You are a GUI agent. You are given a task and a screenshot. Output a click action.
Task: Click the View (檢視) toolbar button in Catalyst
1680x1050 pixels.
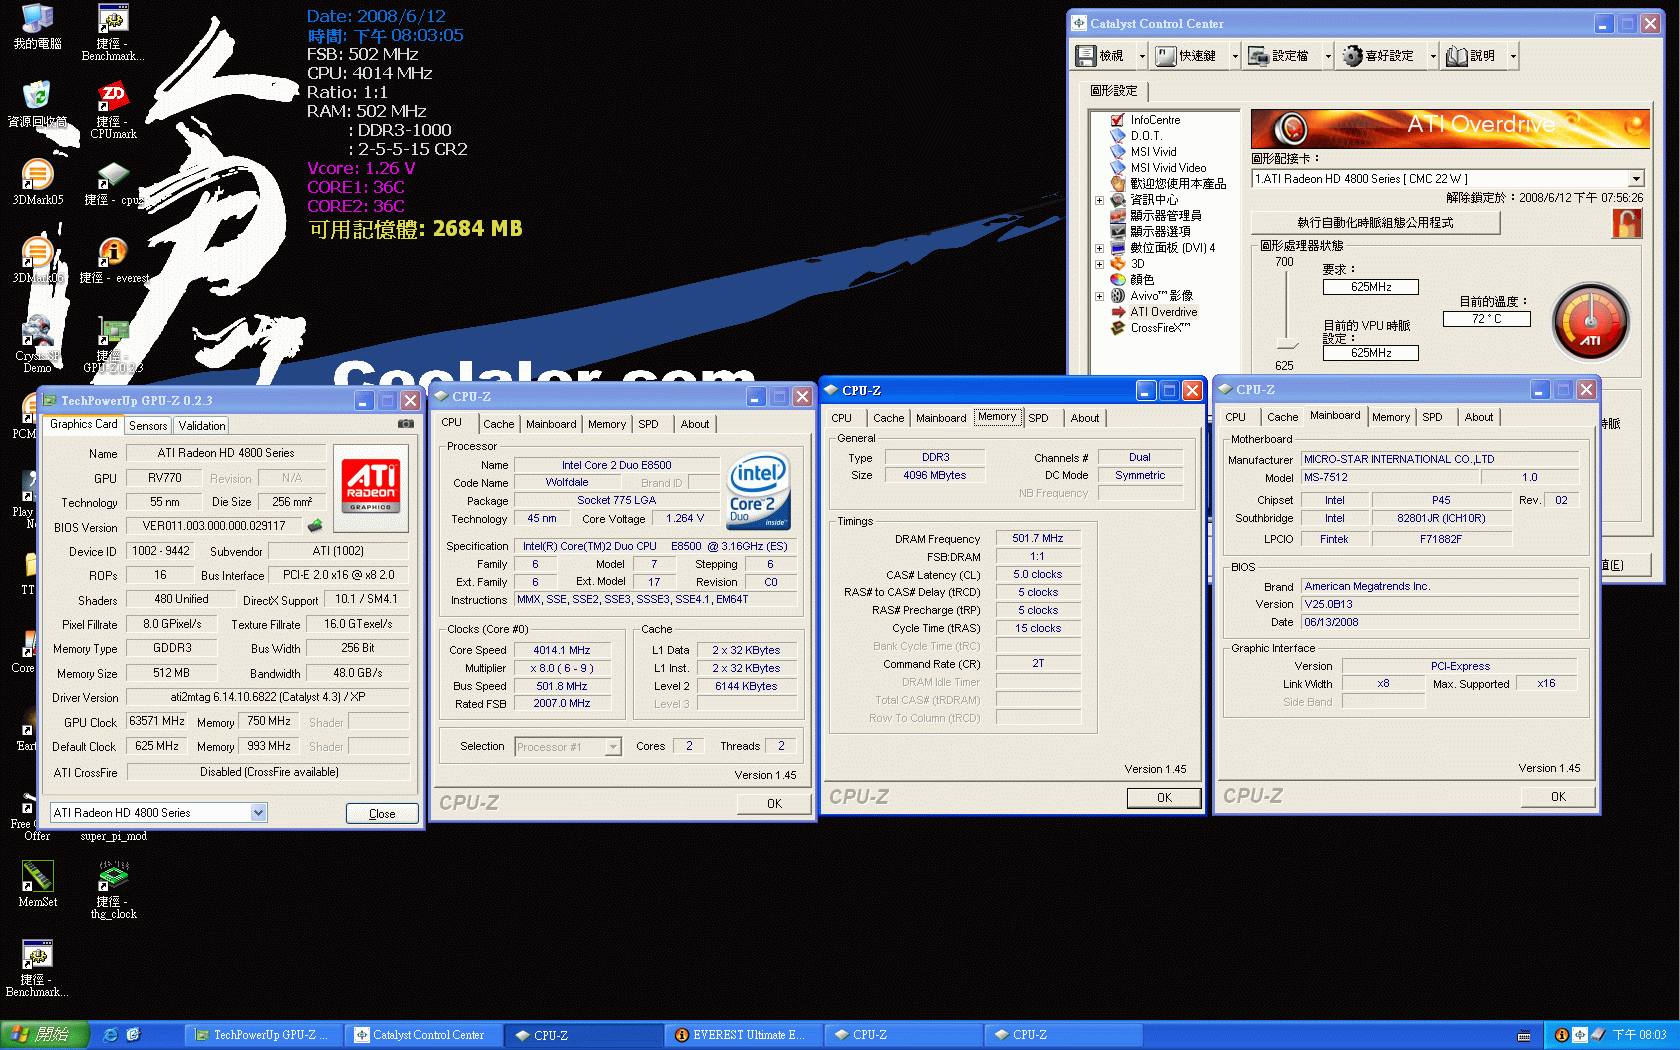coord(1101,56)
